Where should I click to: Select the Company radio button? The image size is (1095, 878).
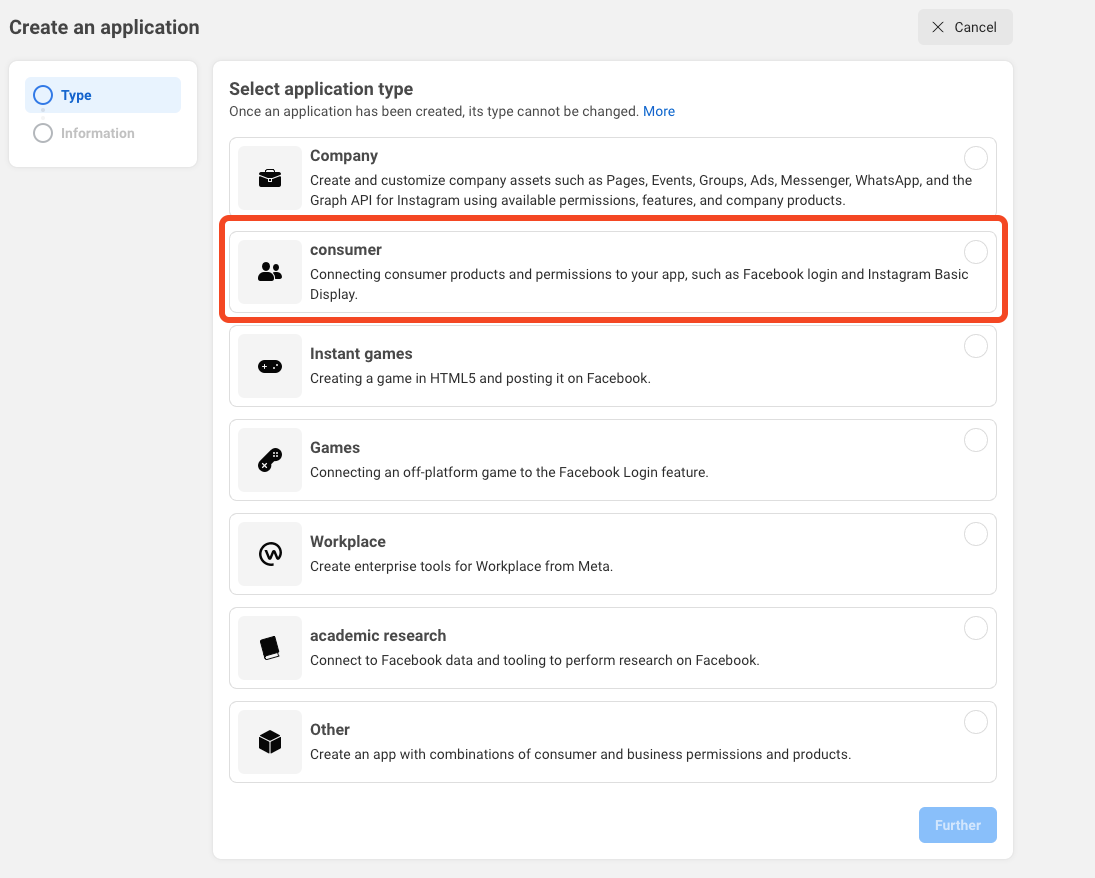(975, 158)
